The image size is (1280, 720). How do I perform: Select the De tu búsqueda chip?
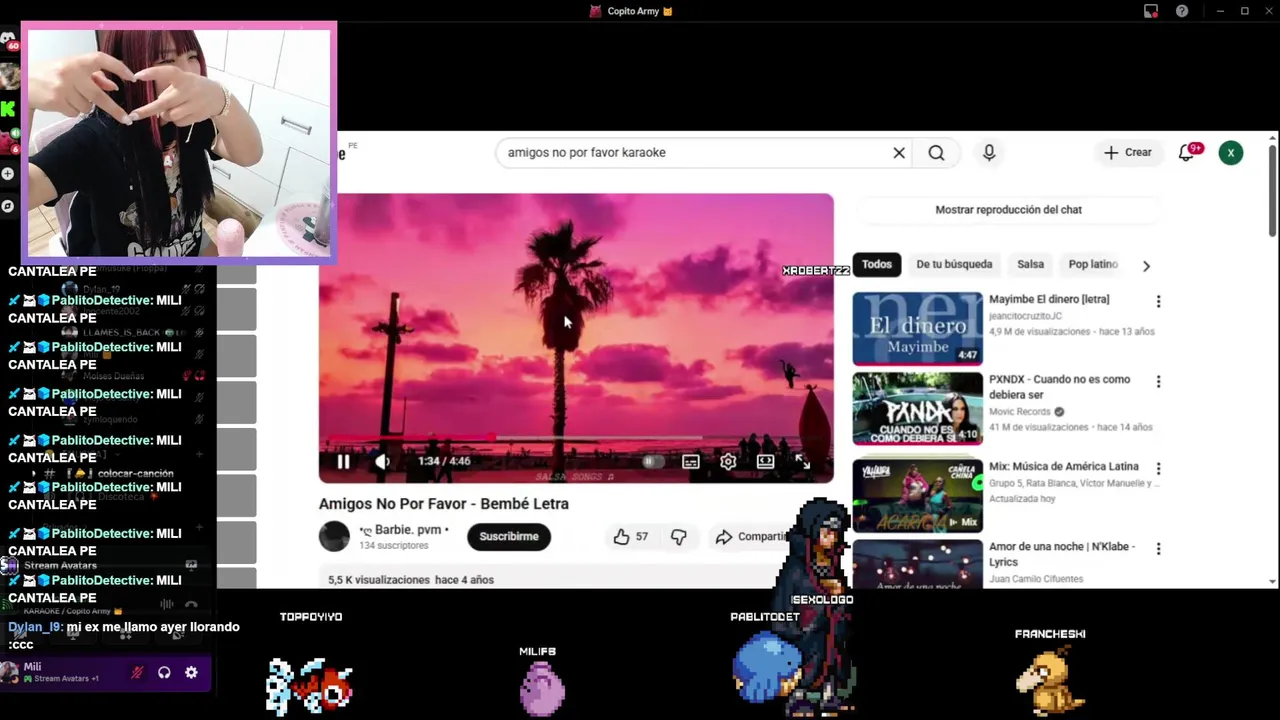954,265
